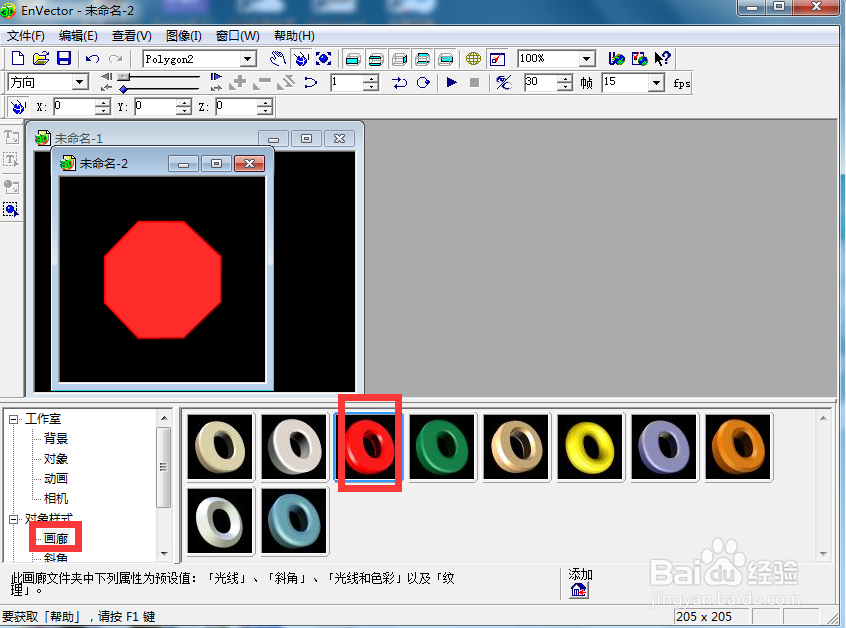This screenshot has height=628, width=846.
Task: Toggle the front bevel face button
Action: click(376, 59)
